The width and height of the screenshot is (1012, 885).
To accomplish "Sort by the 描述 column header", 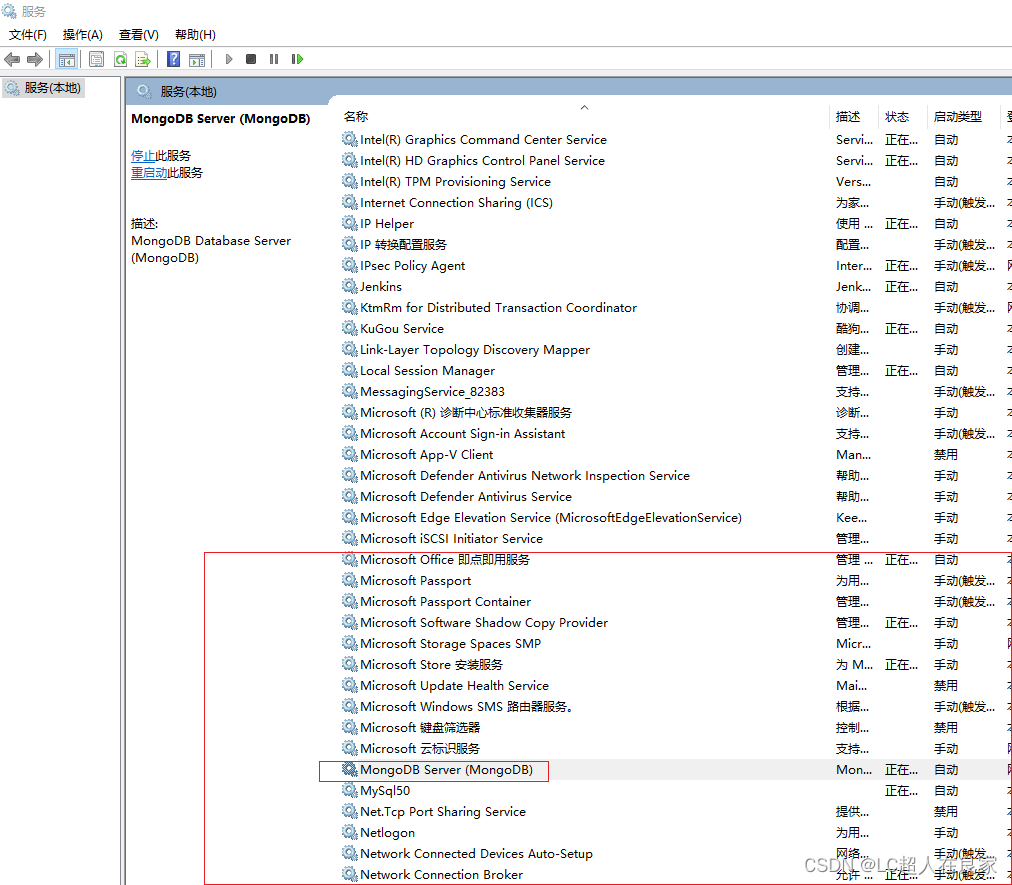I will (847, 117).
